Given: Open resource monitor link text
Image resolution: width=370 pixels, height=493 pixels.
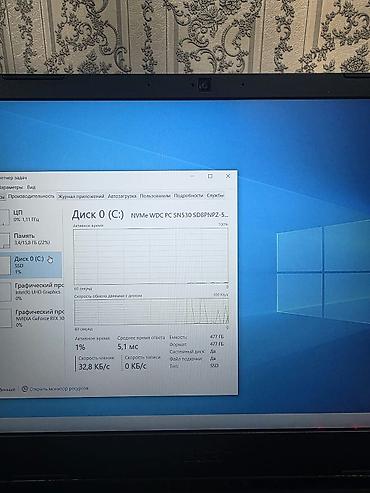Looking at the screenshot, I should coord(59,389).
